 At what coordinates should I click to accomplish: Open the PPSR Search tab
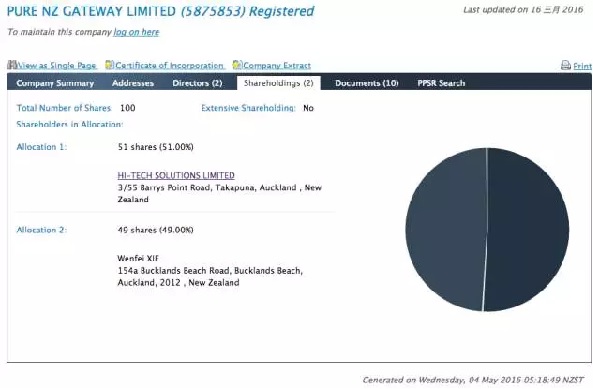tap(441, 83)
